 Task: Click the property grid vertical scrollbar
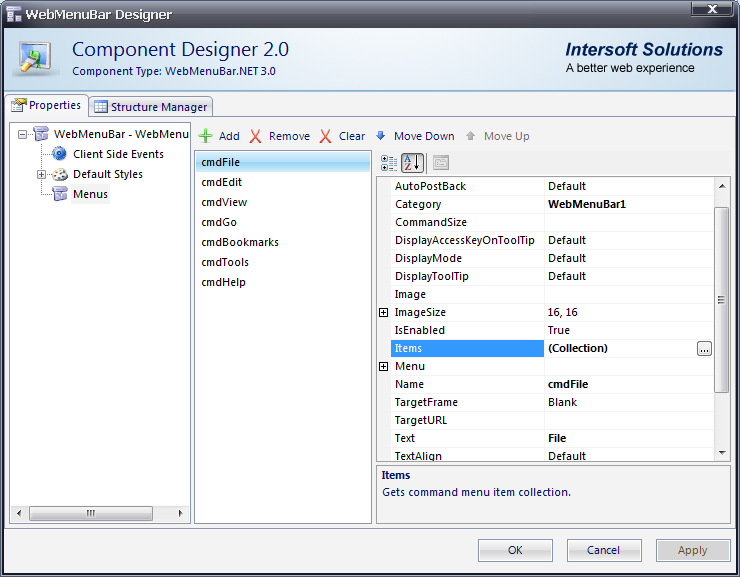tap(722, 300)
